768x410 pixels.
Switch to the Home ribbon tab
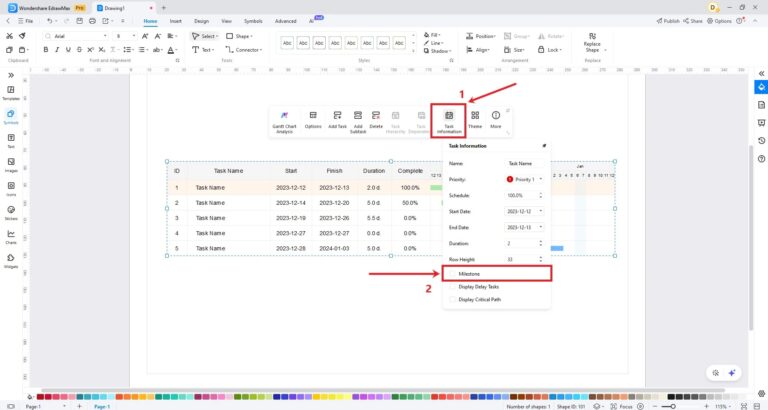tap(150, 21)
